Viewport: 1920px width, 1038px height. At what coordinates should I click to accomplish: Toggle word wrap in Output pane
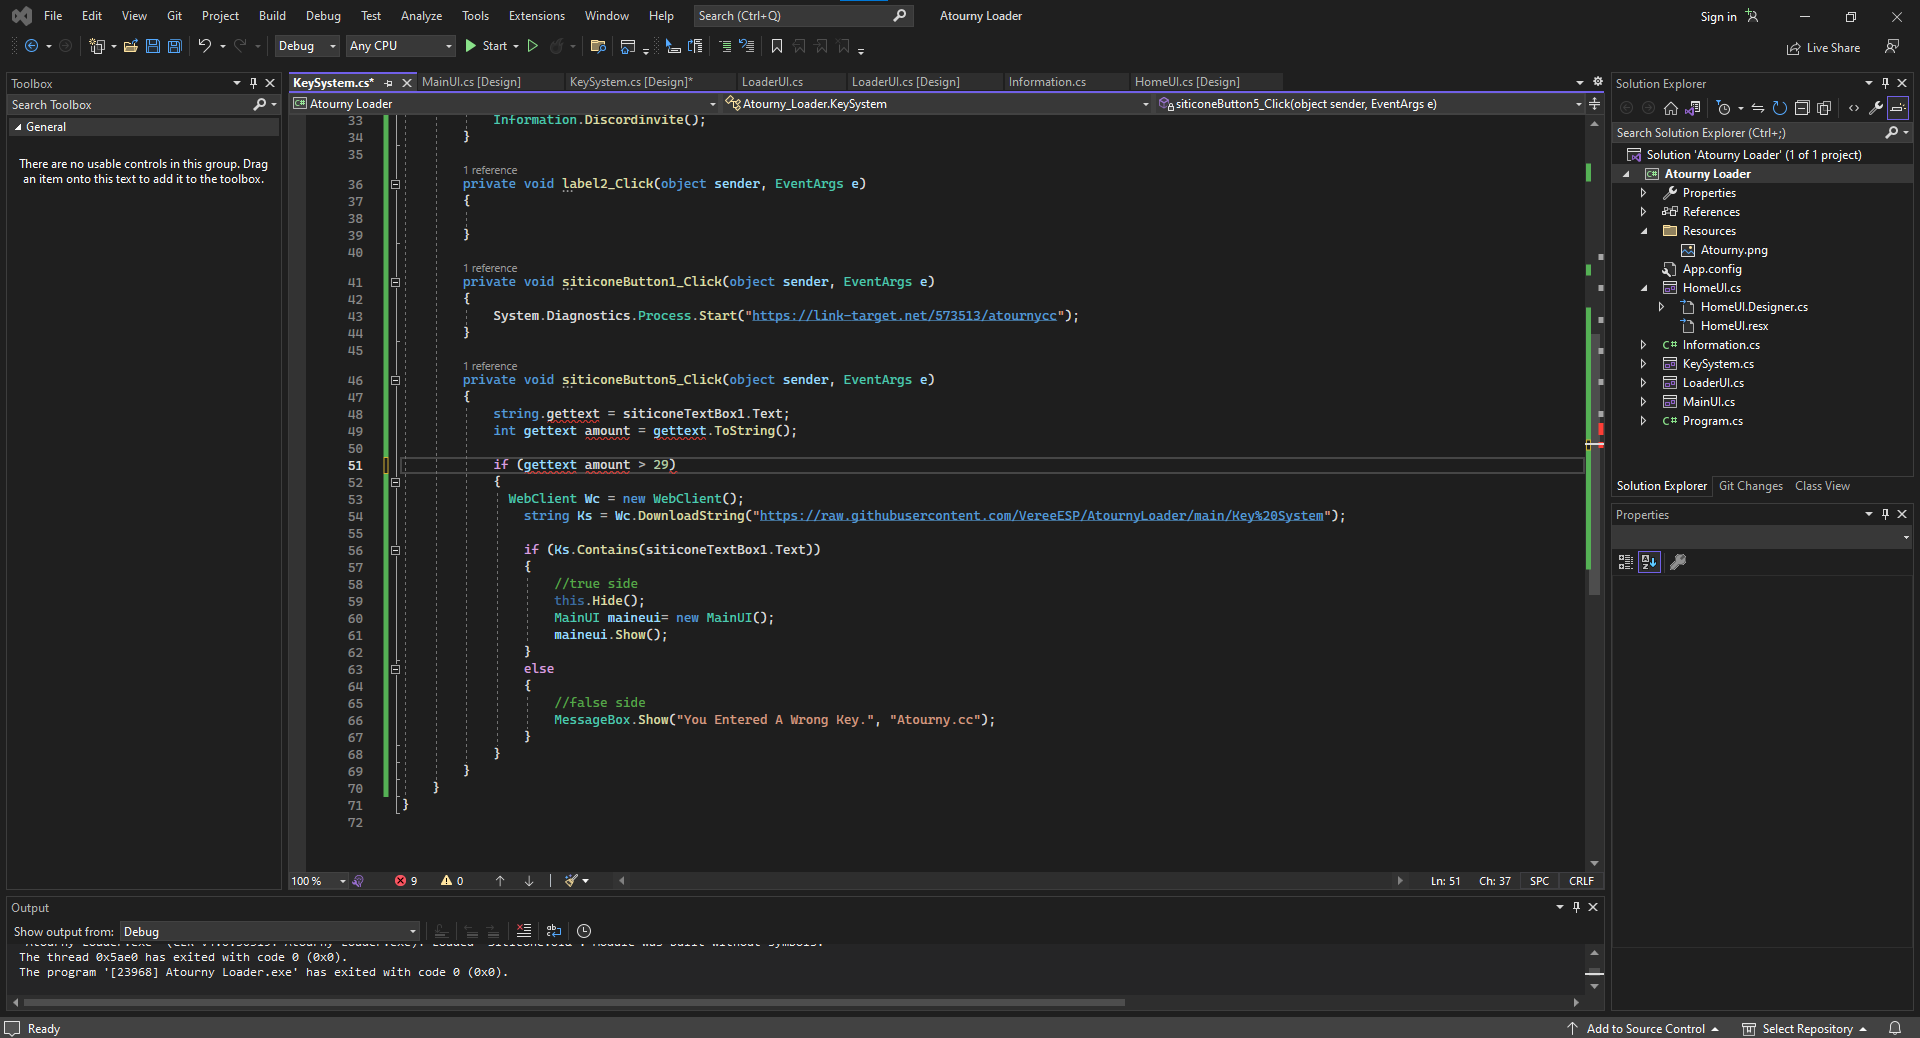554,931
